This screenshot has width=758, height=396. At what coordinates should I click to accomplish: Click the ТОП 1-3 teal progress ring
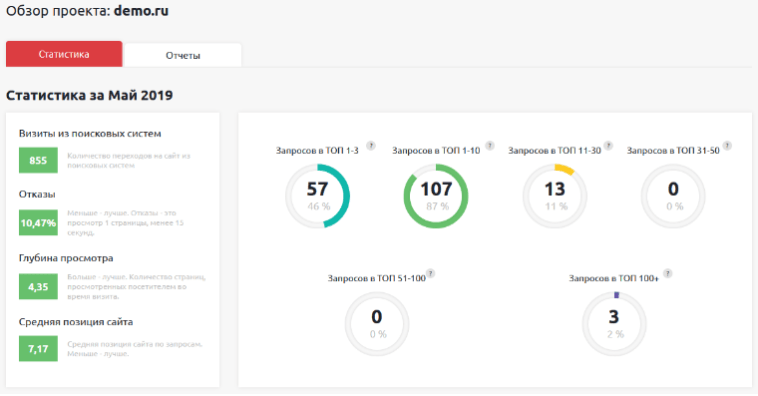tap(318, 196)
